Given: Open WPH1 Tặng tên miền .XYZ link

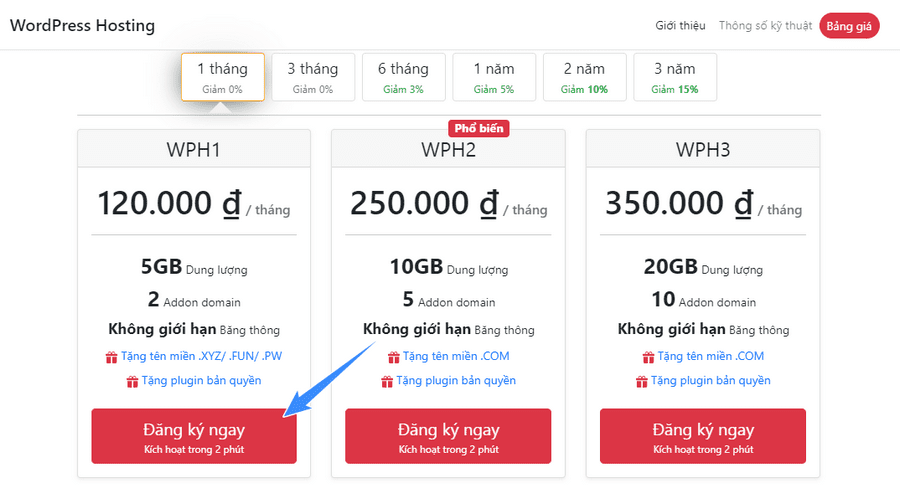Looking at the screenshot, I should [x=201, y=357].
